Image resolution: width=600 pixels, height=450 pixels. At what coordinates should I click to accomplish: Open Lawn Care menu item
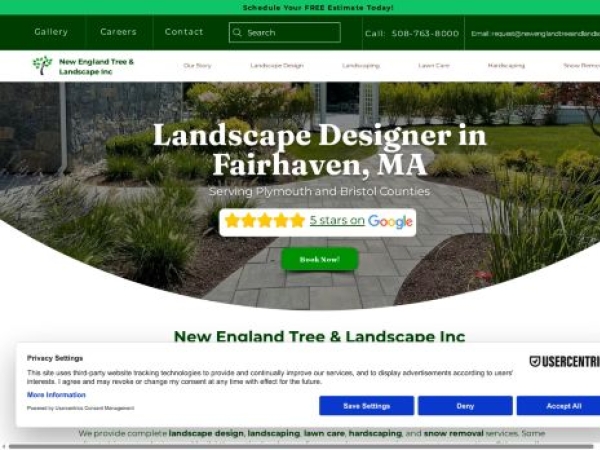(x=434, y=65)
